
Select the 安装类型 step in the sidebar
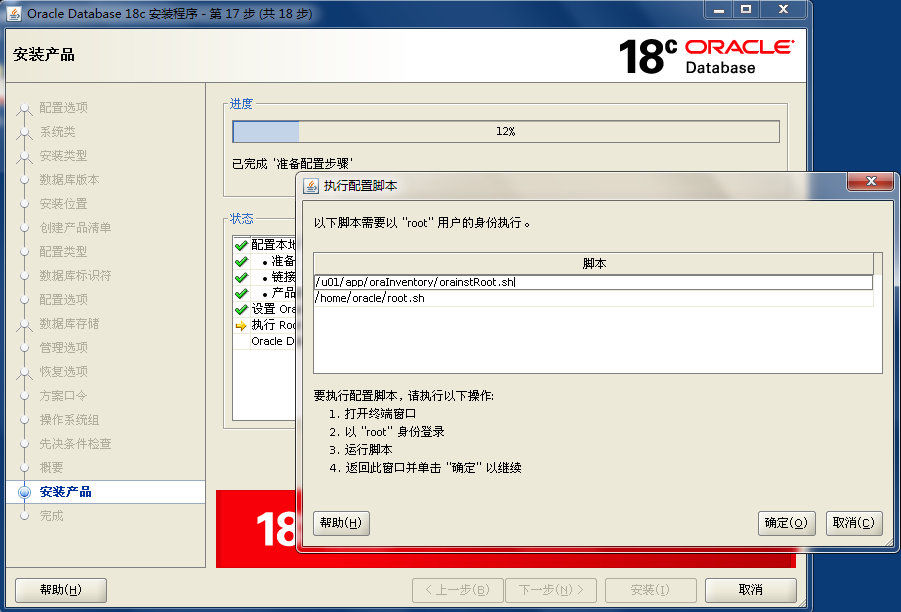pos(63,156)
